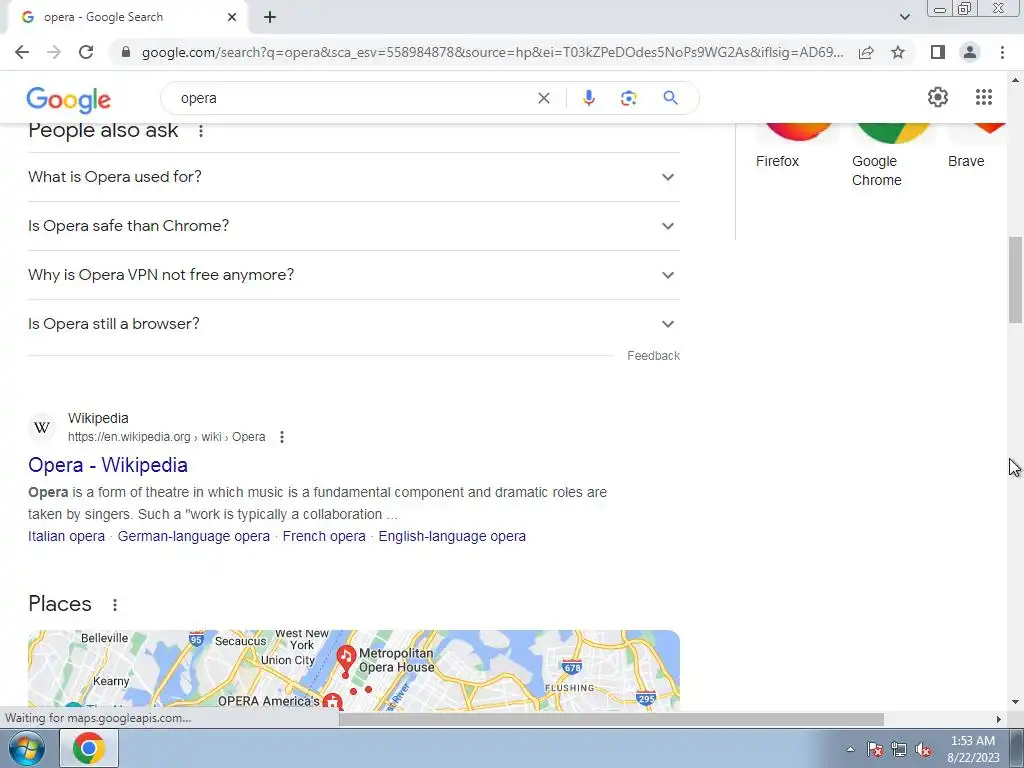Submit search with magnifier icon
The image size is (1024, 768).
pos(670,98)
